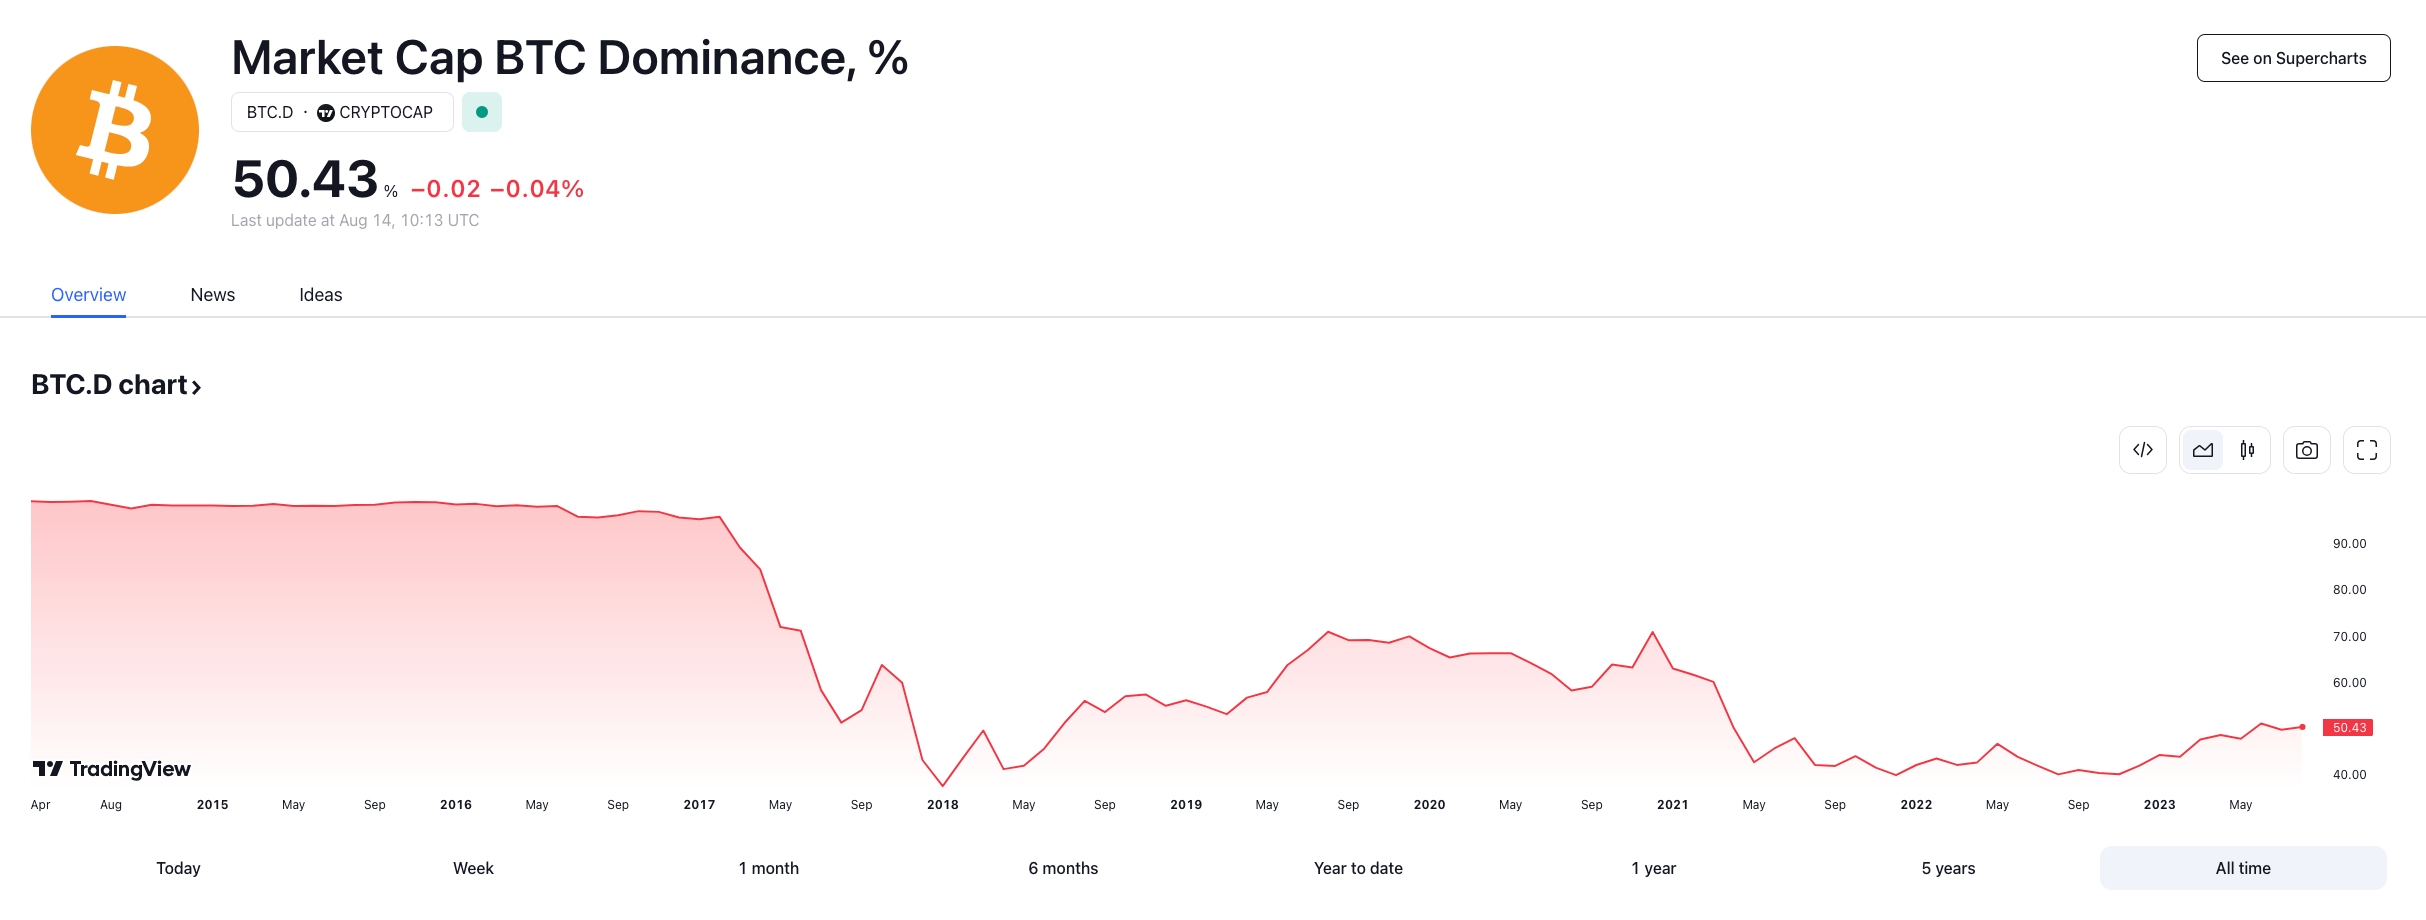2426x920 pixels.
Task: Select the Overview tab
Action: (x=88, y=295)
